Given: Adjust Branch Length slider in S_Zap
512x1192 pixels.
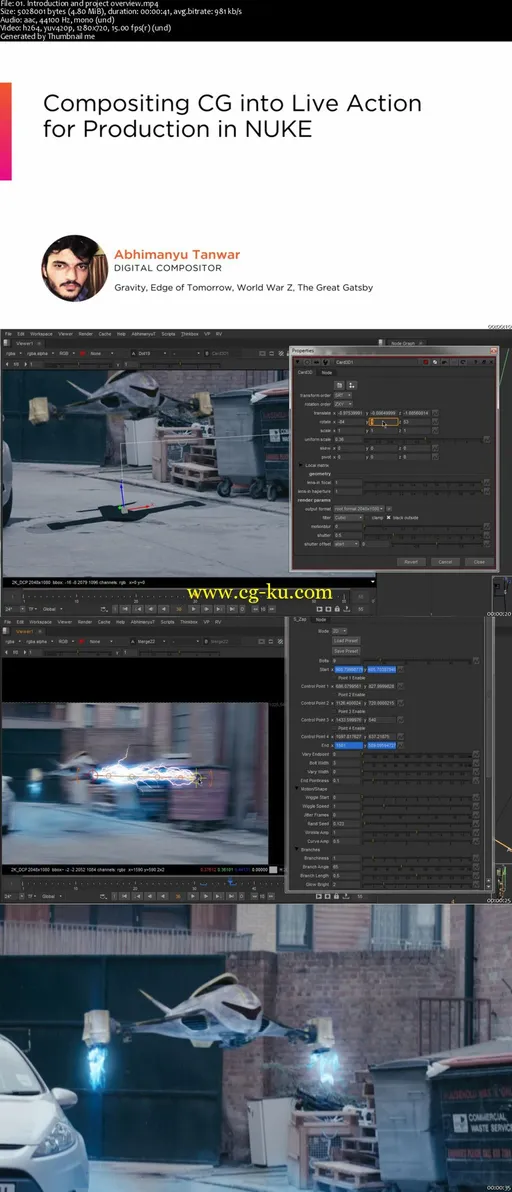Looking at the screenshot, I should [x=417, y=876].
